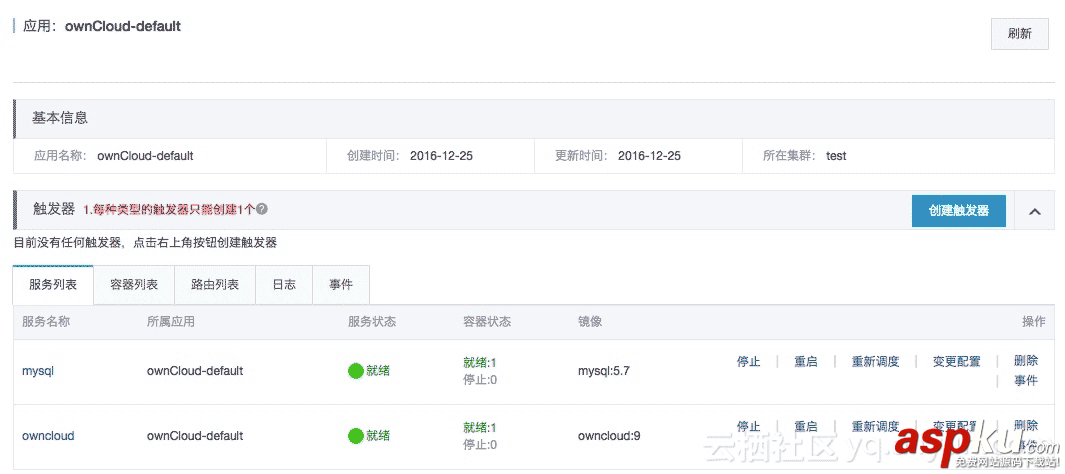This screenshot has height=474, width=1065.
Task: Click the green status dot for mysql
Action: click(x=355, y=371)
